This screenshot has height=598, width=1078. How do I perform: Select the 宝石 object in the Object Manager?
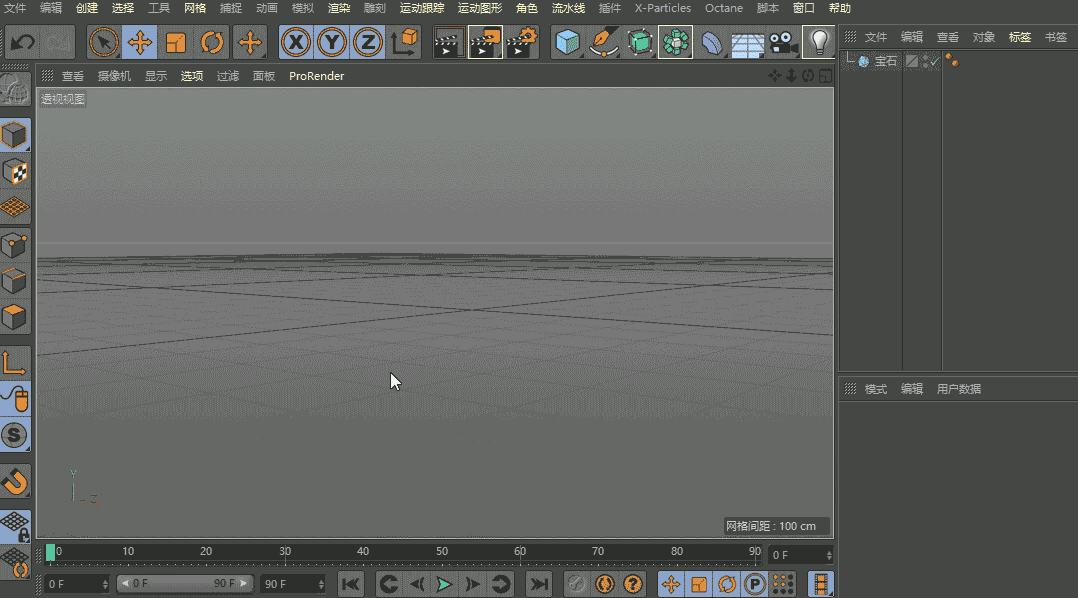[x=885, y=60]
